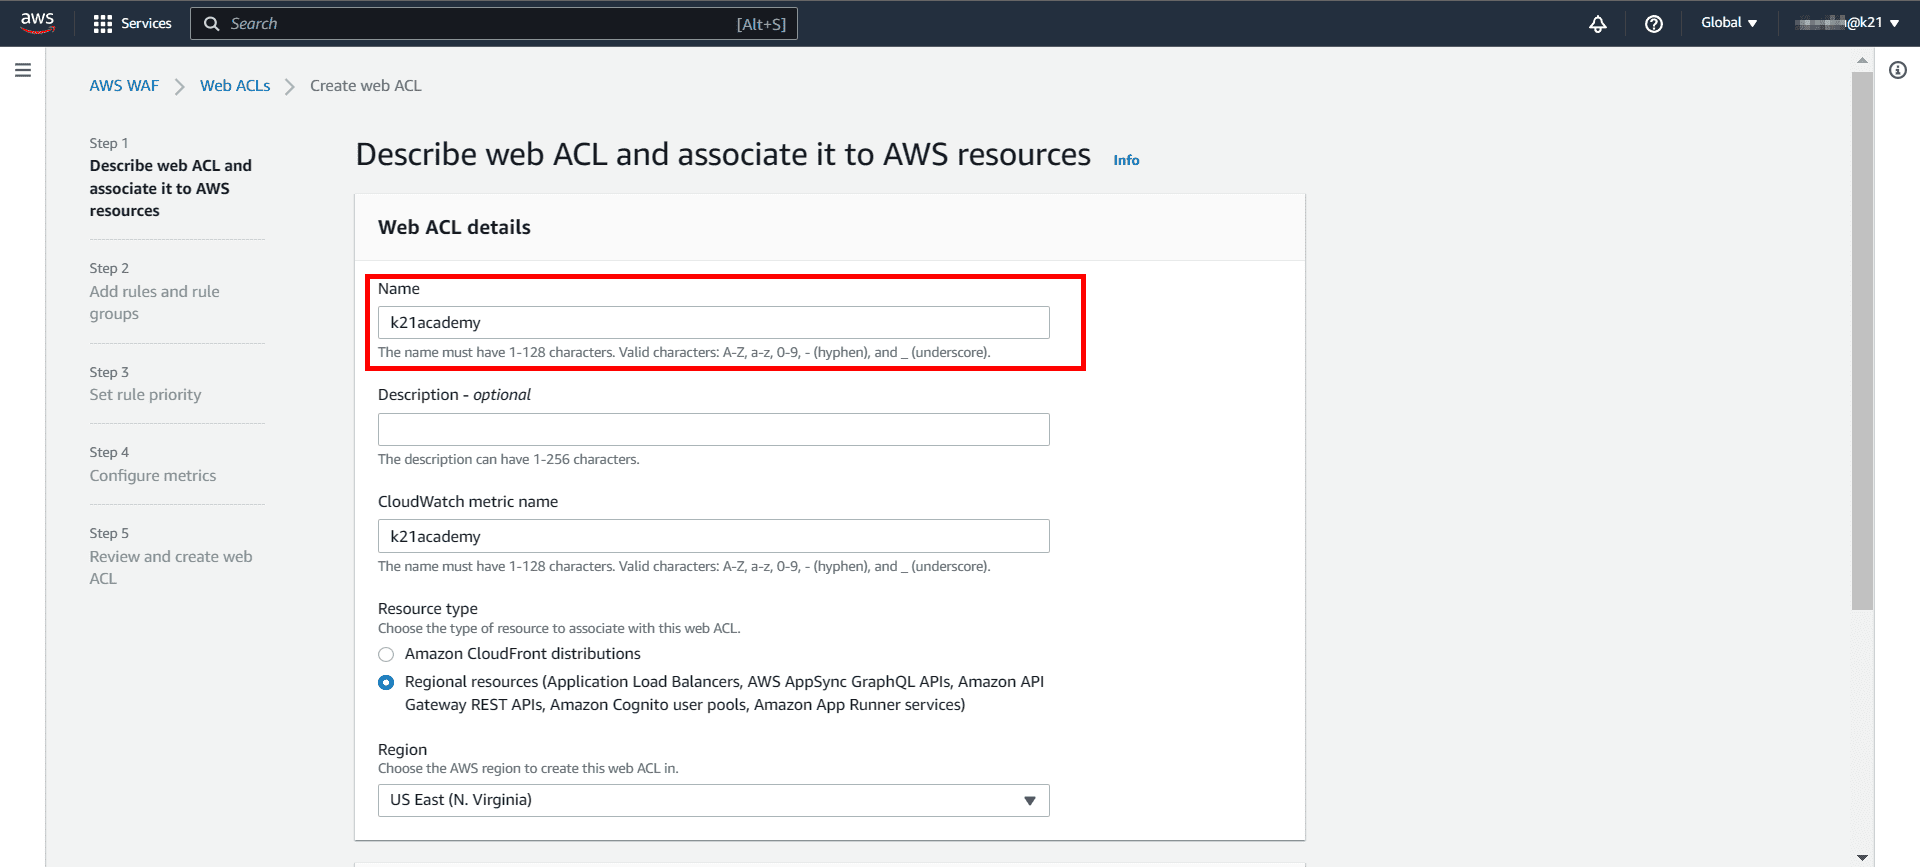Click the AWS logo home icon
The height and width of the screenshot is (867, 1920).
37,23
